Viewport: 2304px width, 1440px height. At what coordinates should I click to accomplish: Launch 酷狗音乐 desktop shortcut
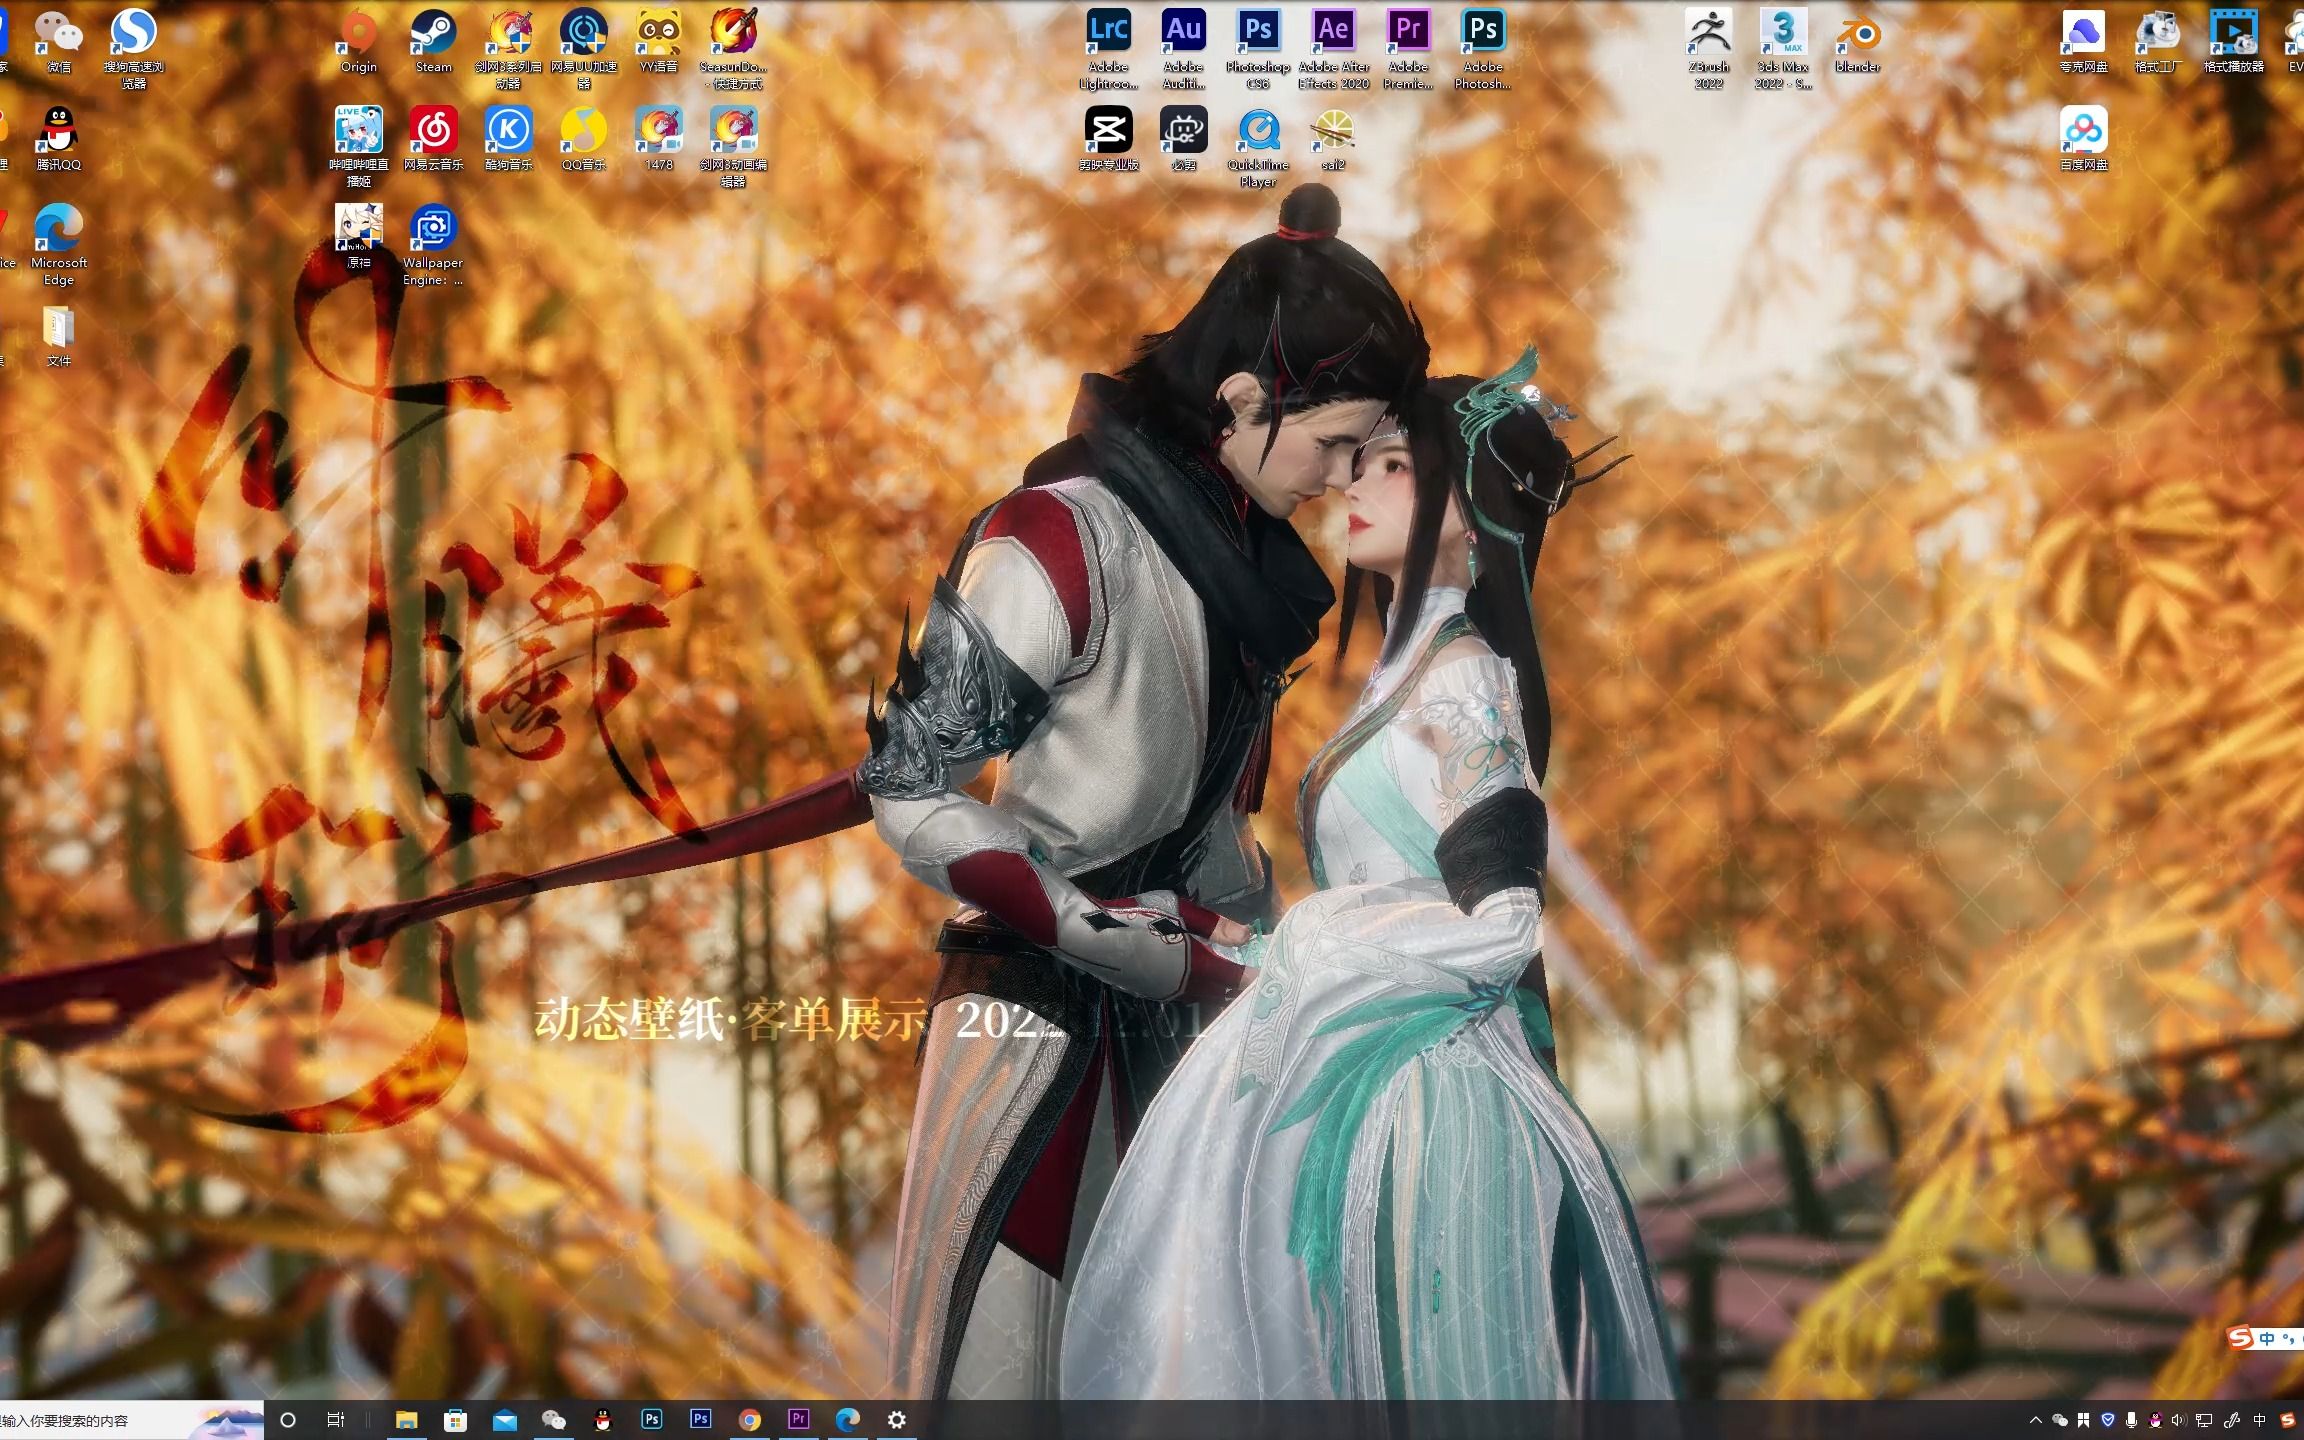[x=509, y=138]
